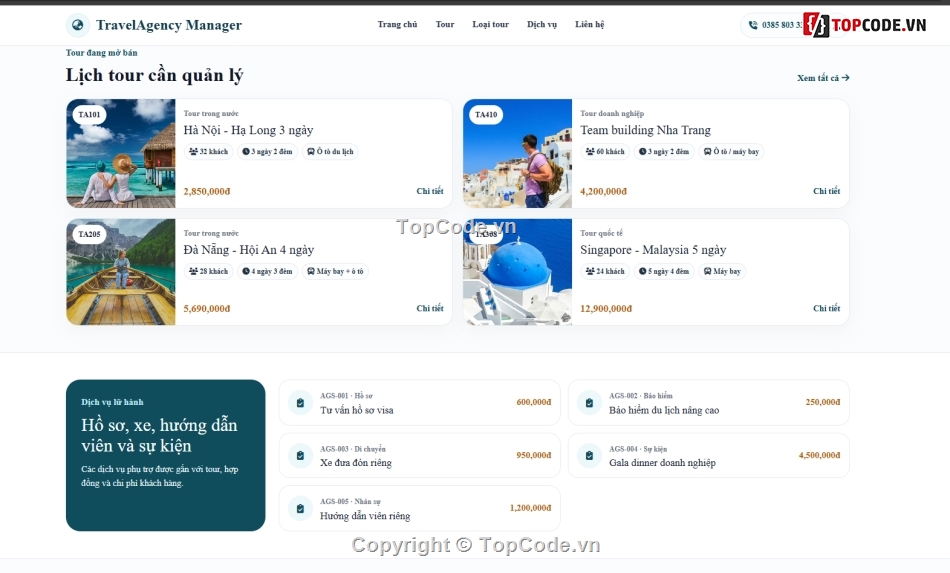Click clipboard icon for Xe đưa đón riêng

coord(300,455)
